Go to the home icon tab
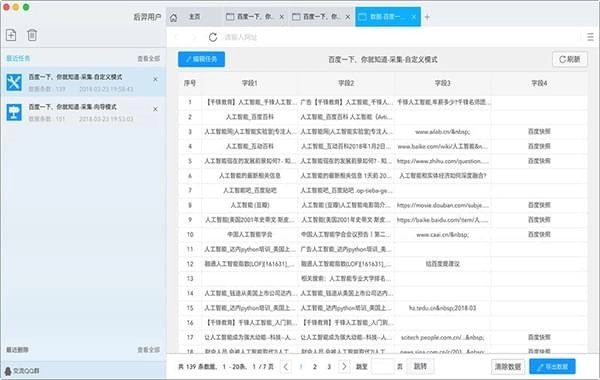The image size is (600, 380). (173, 18)
